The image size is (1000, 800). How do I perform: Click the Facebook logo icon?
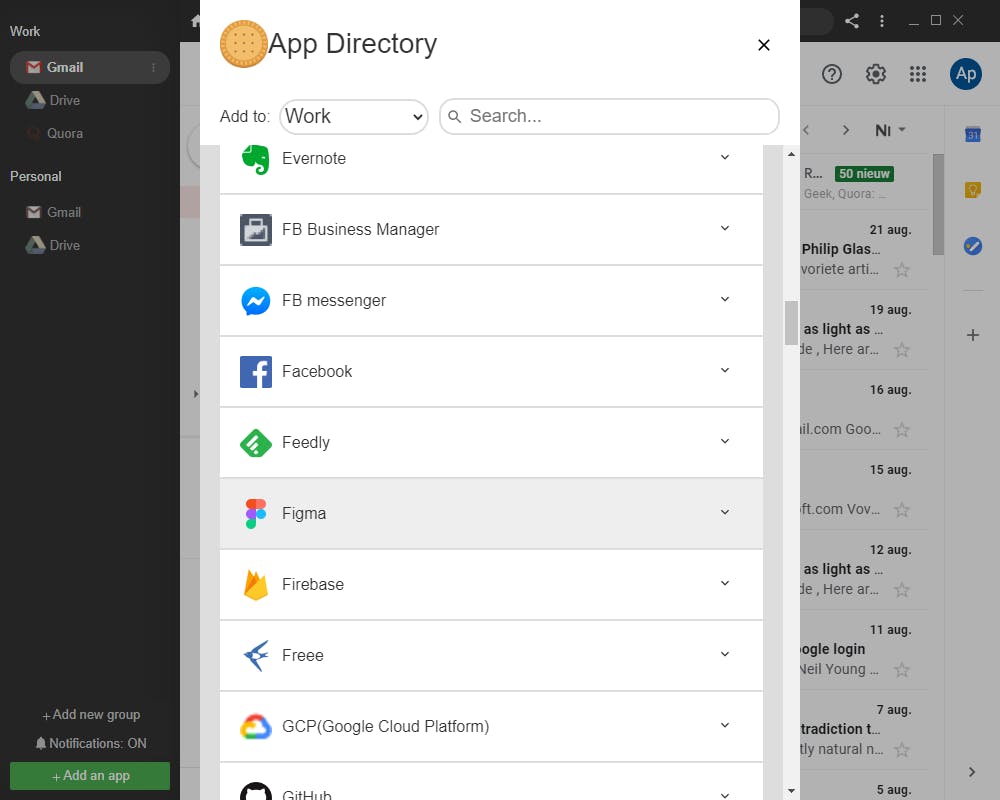(x=256, y=372)
